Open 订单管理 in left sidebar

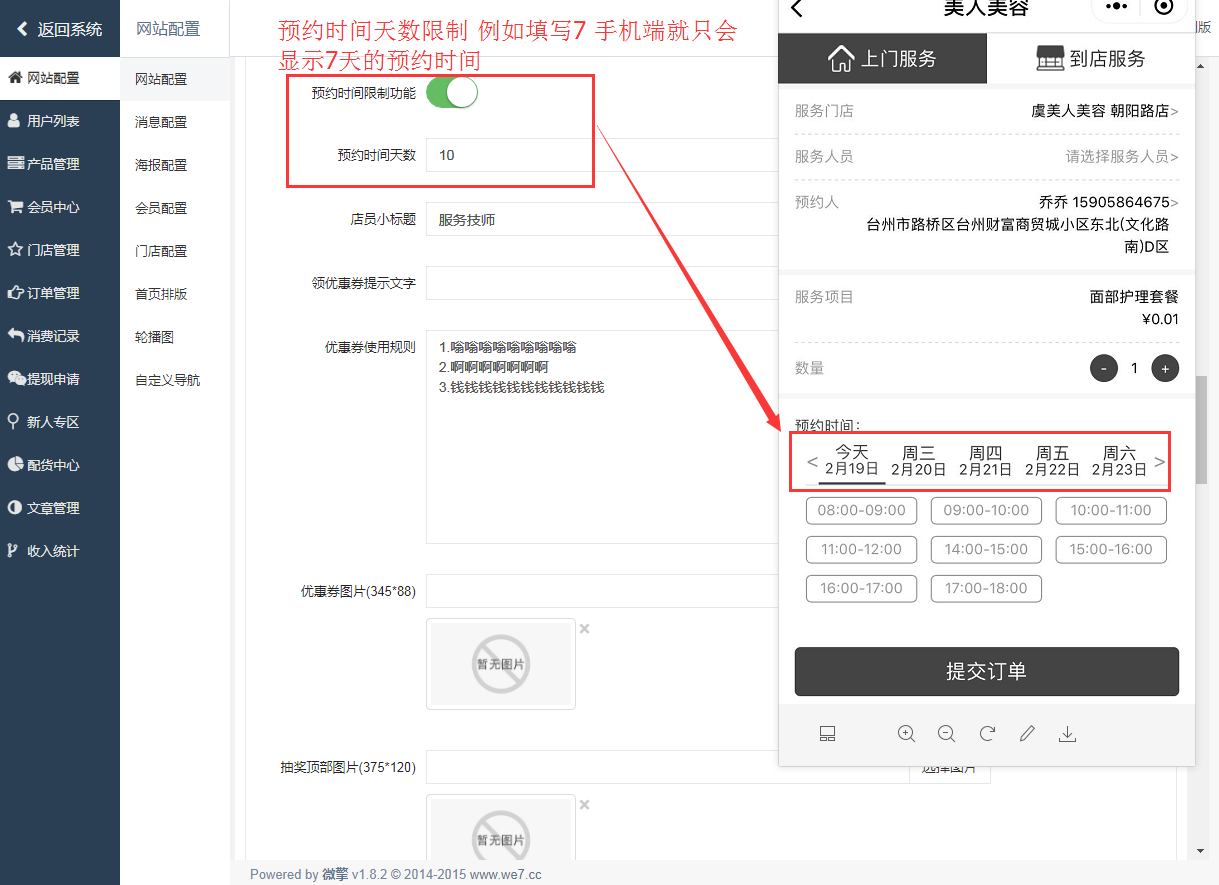(53, 293)
